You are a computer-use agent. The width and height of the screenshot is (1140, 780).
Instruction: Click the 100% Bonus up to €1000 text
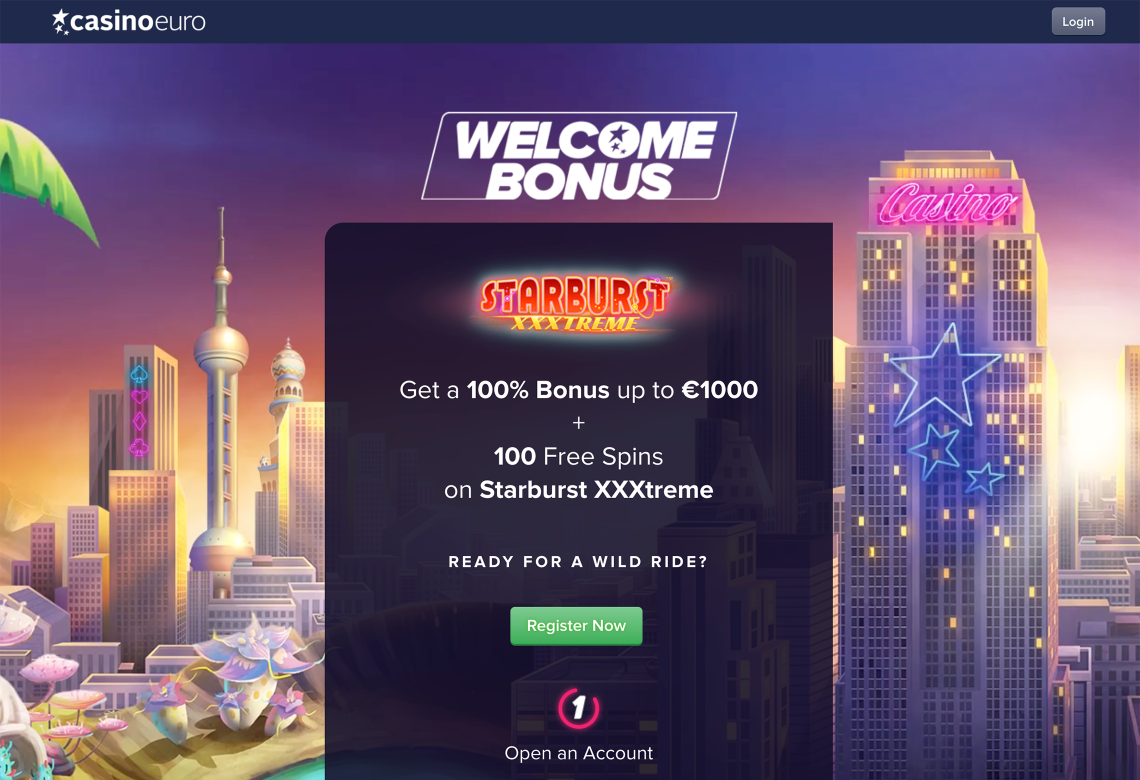point(612,390)
